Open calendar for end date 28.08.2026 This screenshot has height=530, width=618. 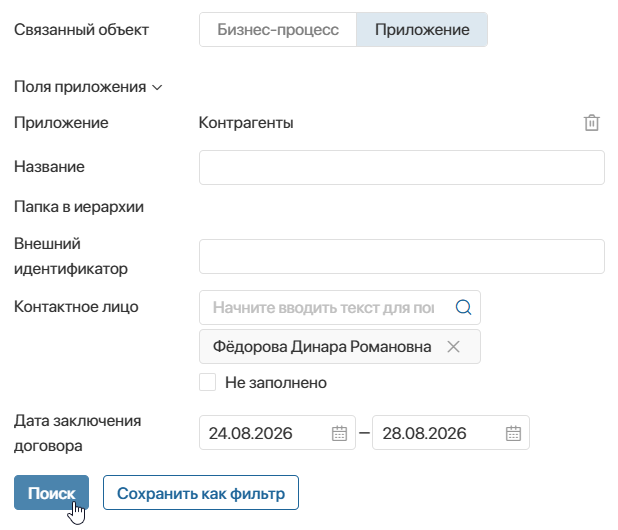(513, 433)
